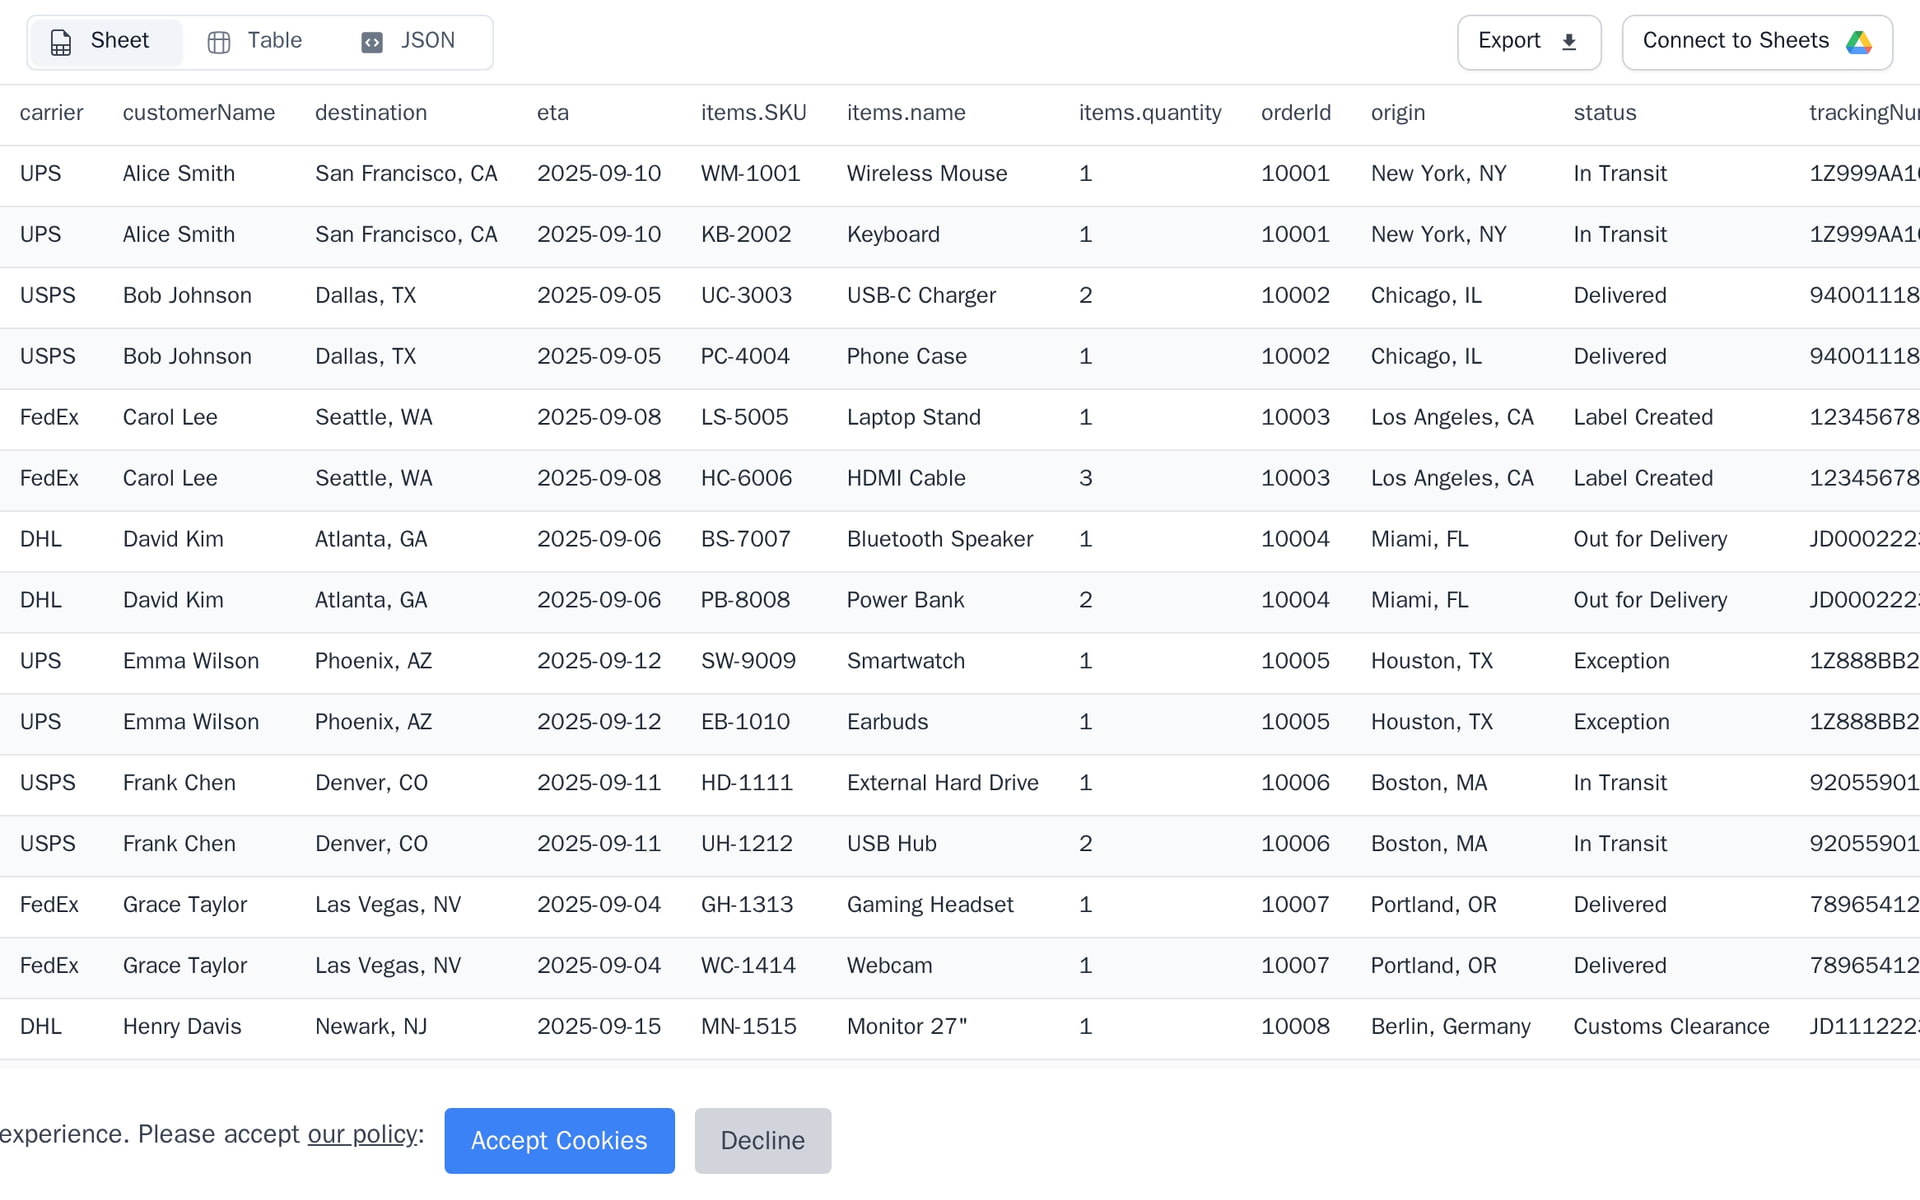Click the code brackets icon beside JSON
The image size is (1920, 1200).
click(x=371, y=42)
